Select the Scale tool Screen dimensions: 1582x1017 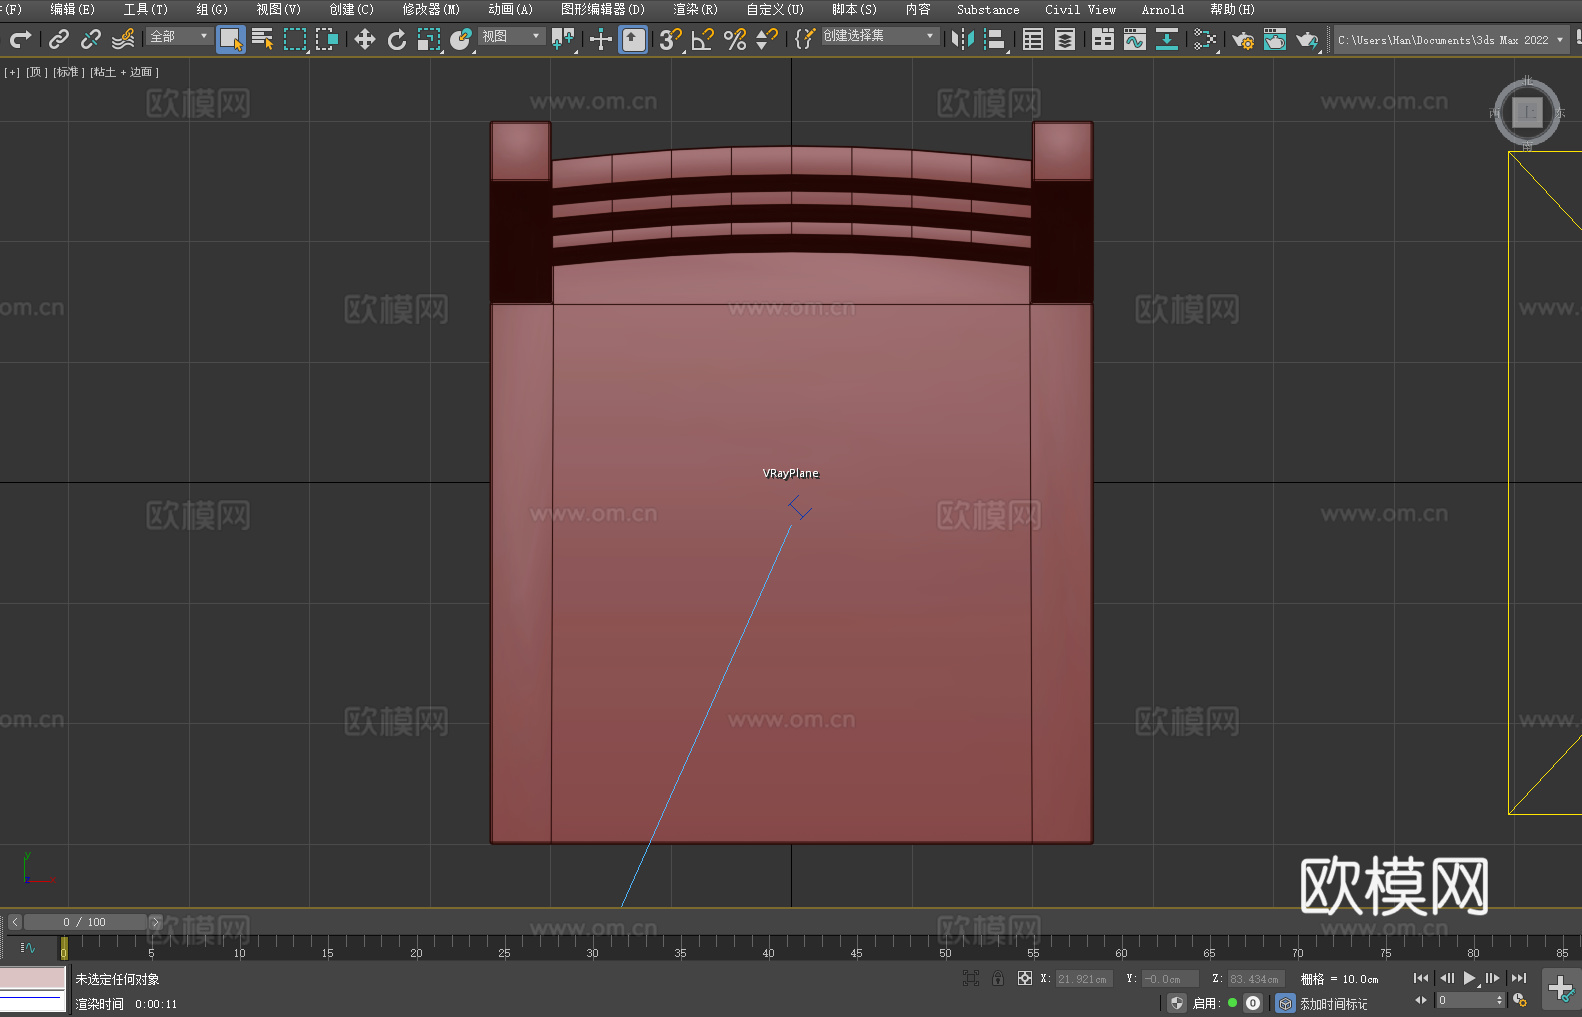[x=429, y=39]
